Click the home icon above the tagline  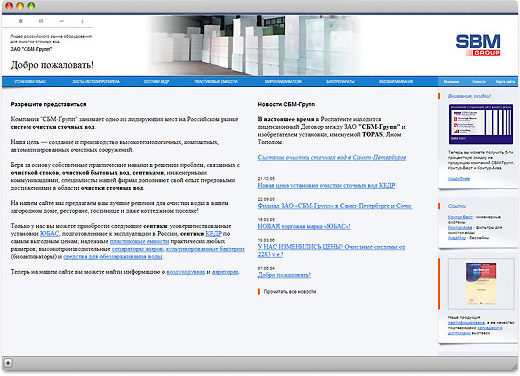pos(21,21)
